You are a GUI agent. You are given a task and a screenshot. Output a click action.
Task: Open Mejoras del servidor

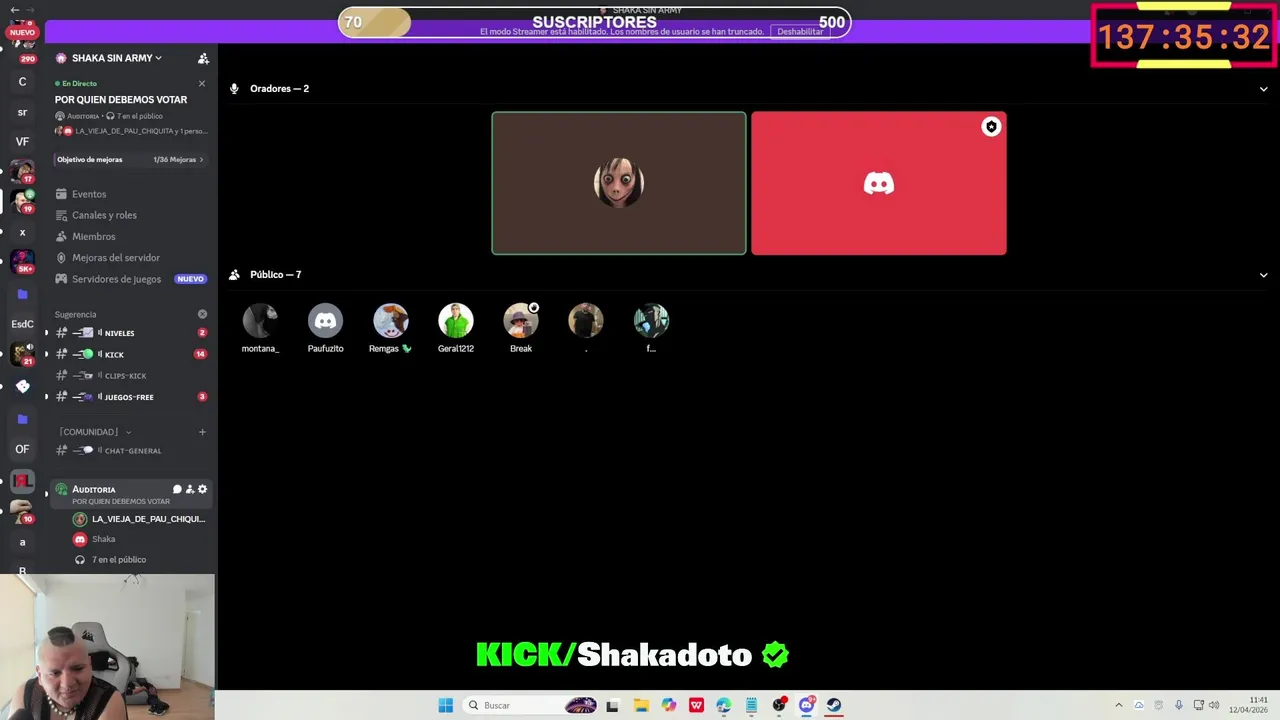pos(115,257)
